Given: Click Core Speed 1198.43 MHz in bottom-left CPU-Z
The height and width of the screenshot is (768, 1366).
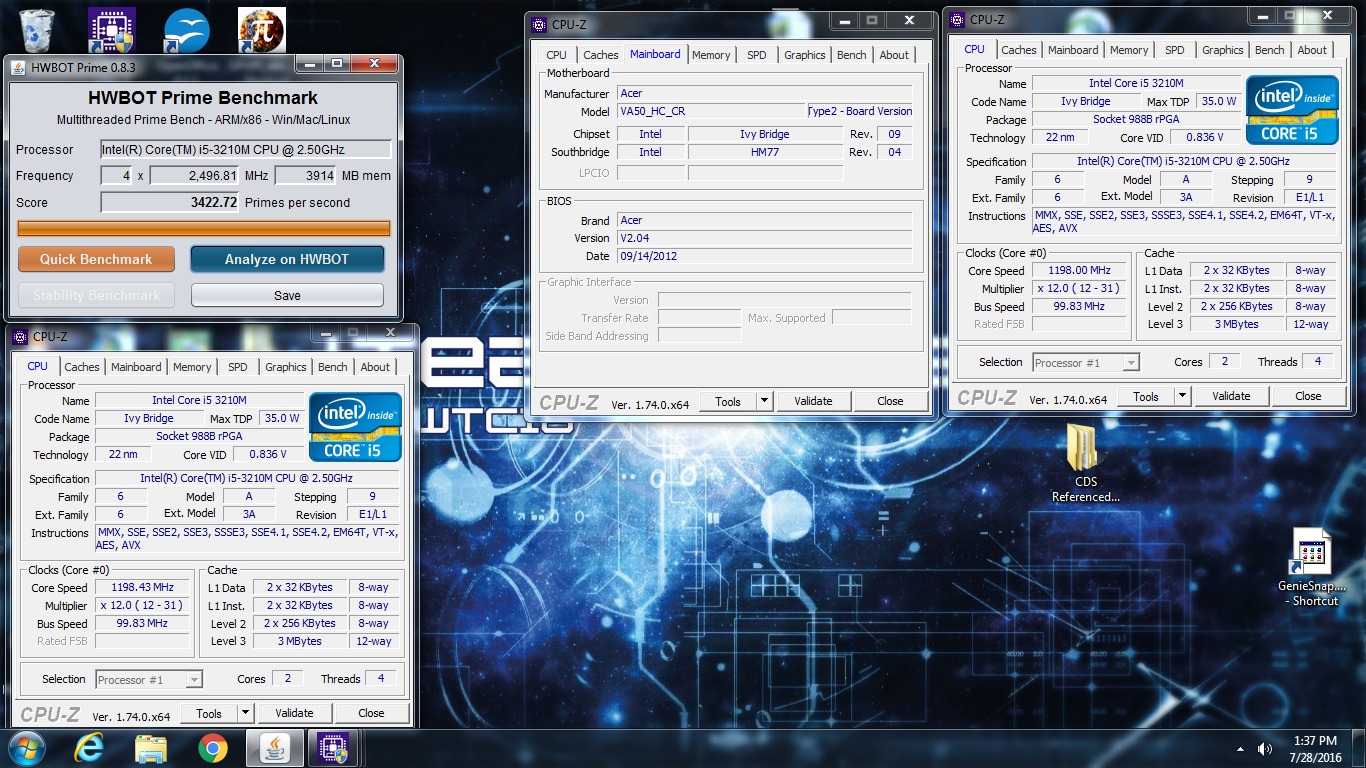Looking at the screenshot, I should coord(142,587).
